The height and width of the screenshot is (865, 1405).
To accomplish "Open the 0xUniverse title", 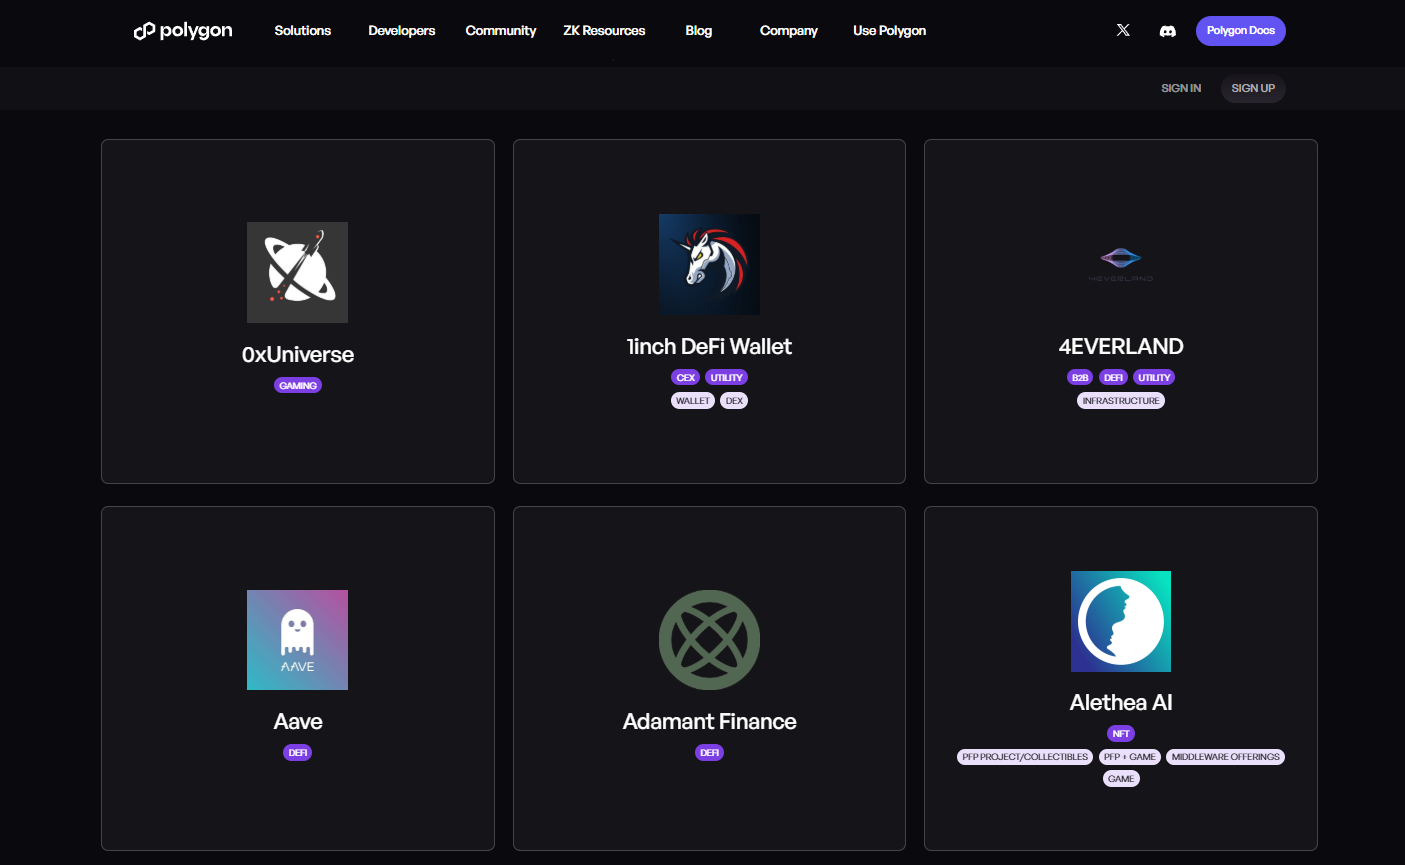I will point(298,354).
